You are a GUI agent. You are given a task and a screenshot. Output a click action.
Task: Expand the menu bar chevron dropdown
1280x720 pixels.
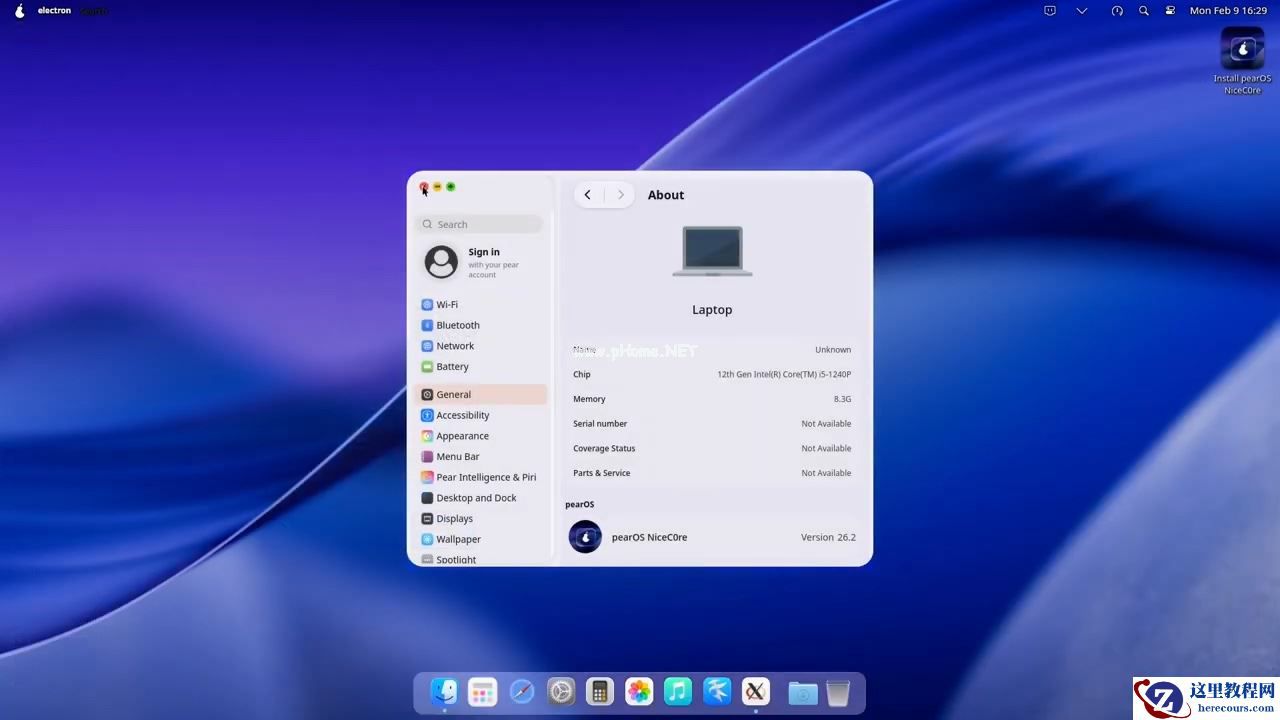pyautogui.click(x=1082, y=11)
